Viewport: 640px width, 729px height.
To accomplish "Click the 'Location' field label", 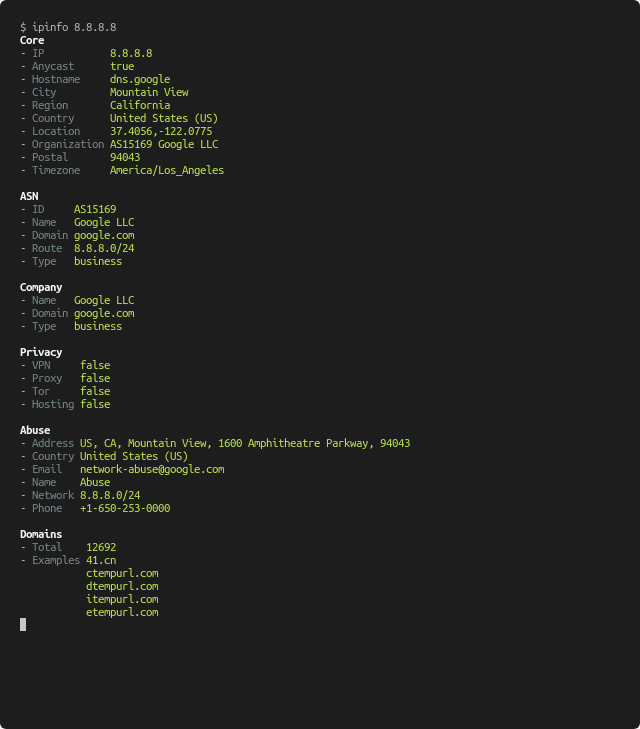I will (56, 132).
